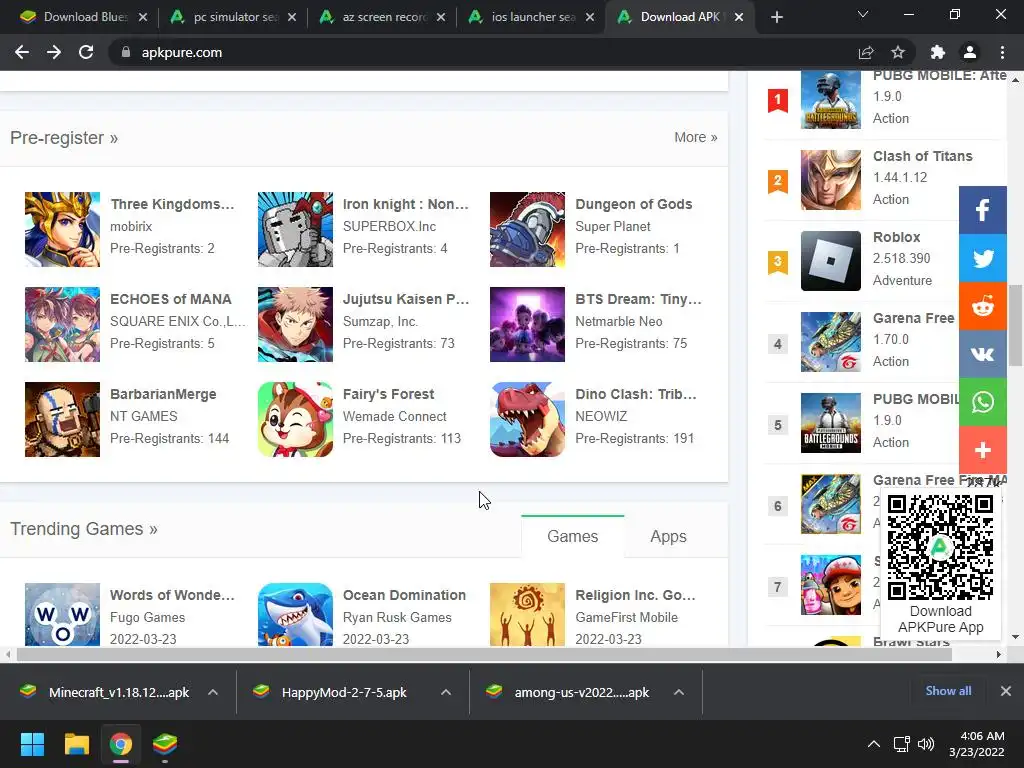1024x768 pixels.
Task: Go forward with browser forward arrow
Action: click(x=54, y=52)
